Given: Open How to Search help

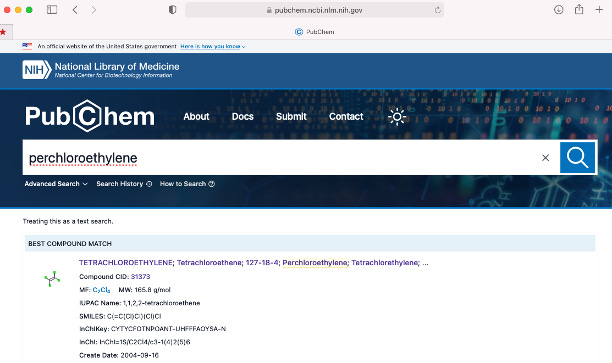Looking at the screenshot, I should 187,183.
